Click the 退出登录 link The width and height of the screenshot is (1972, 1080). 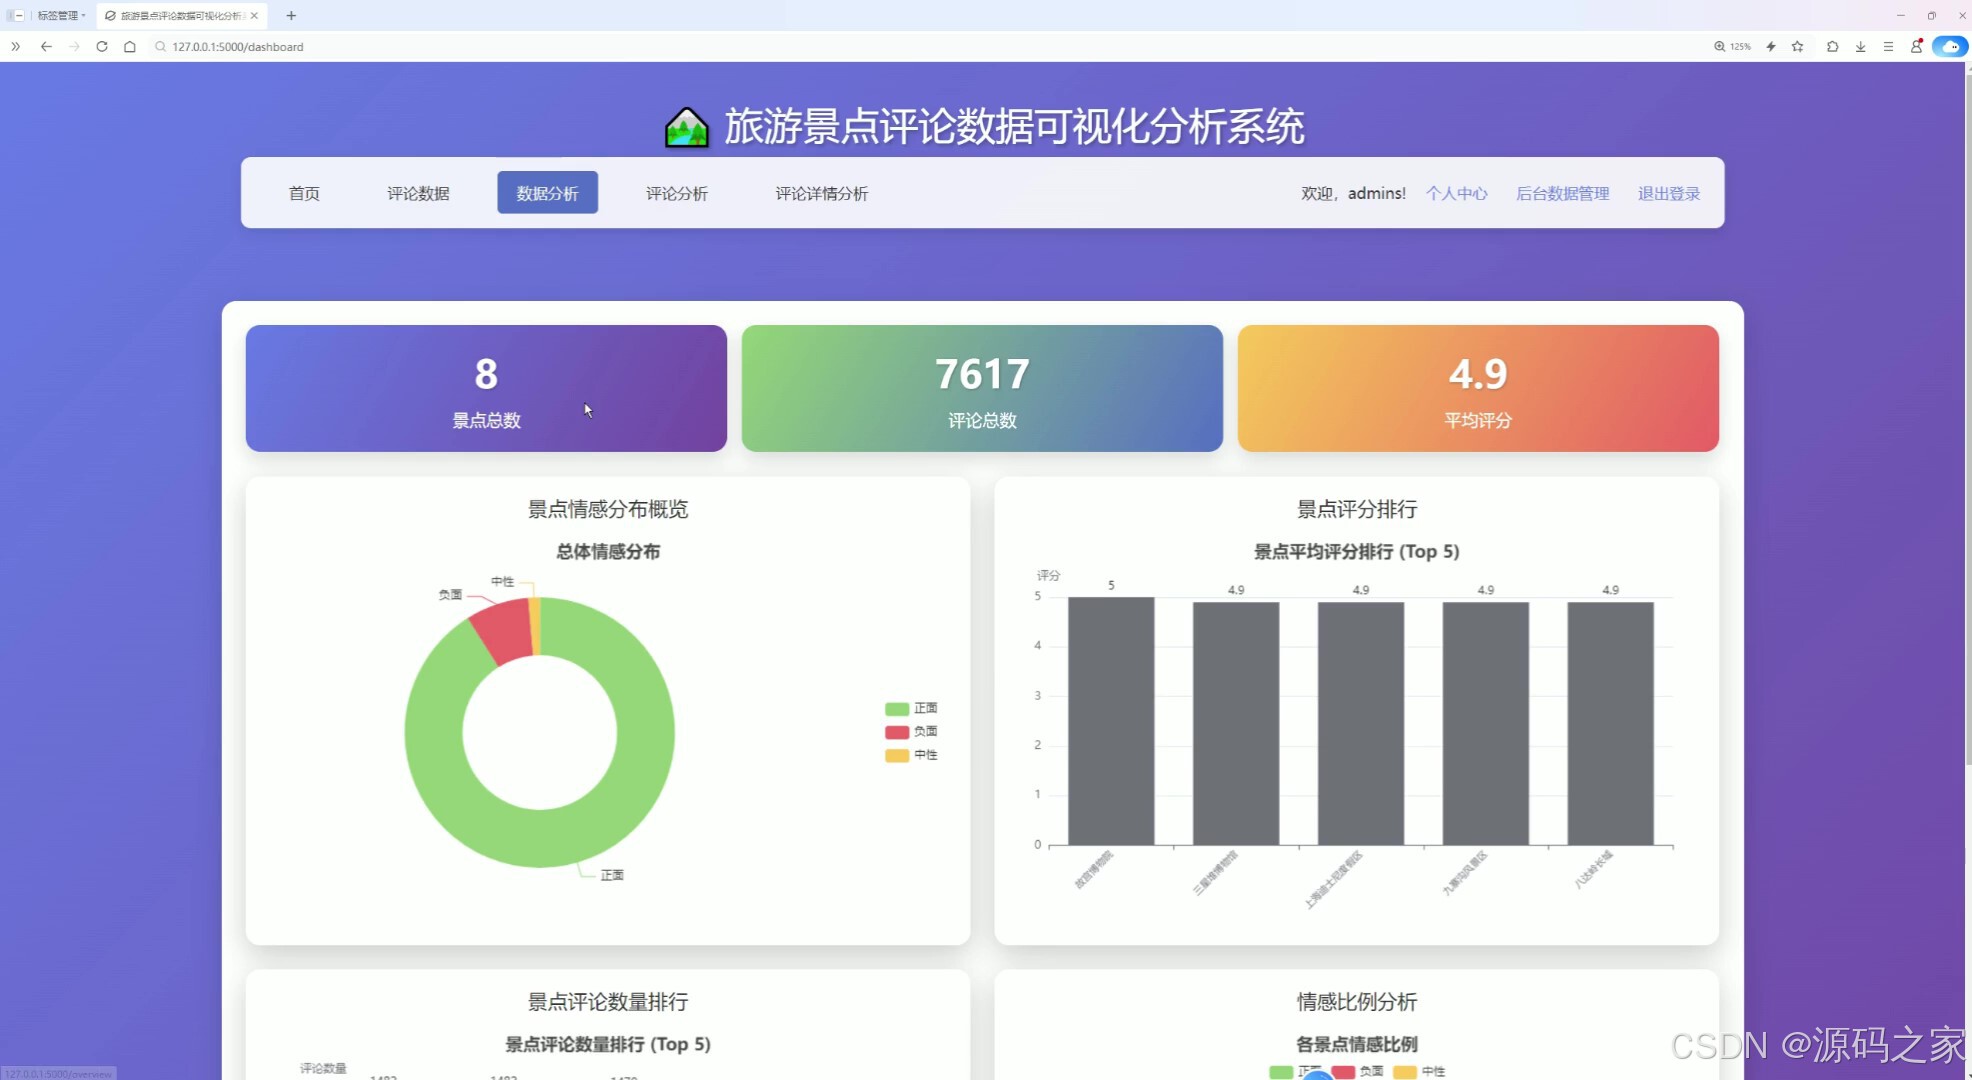[x=1667, y=193]
